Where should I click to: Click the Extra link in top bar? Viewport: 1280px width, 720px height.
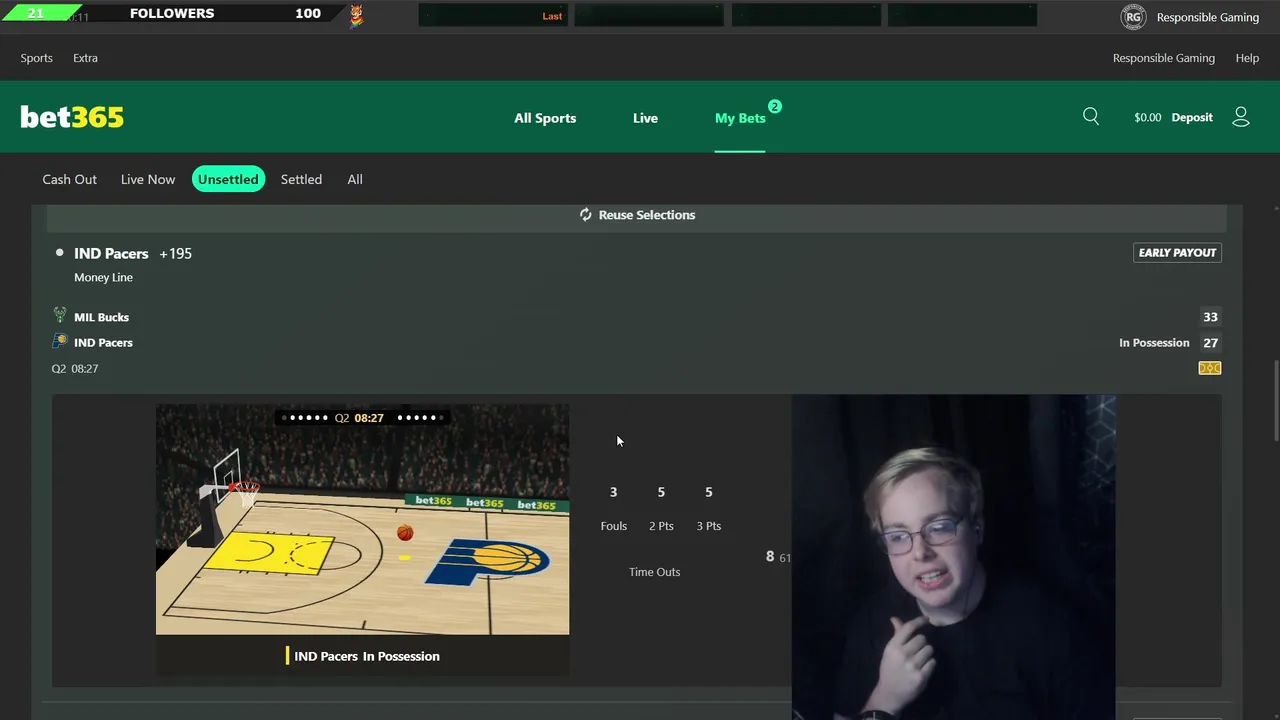(x=85, y=58)
